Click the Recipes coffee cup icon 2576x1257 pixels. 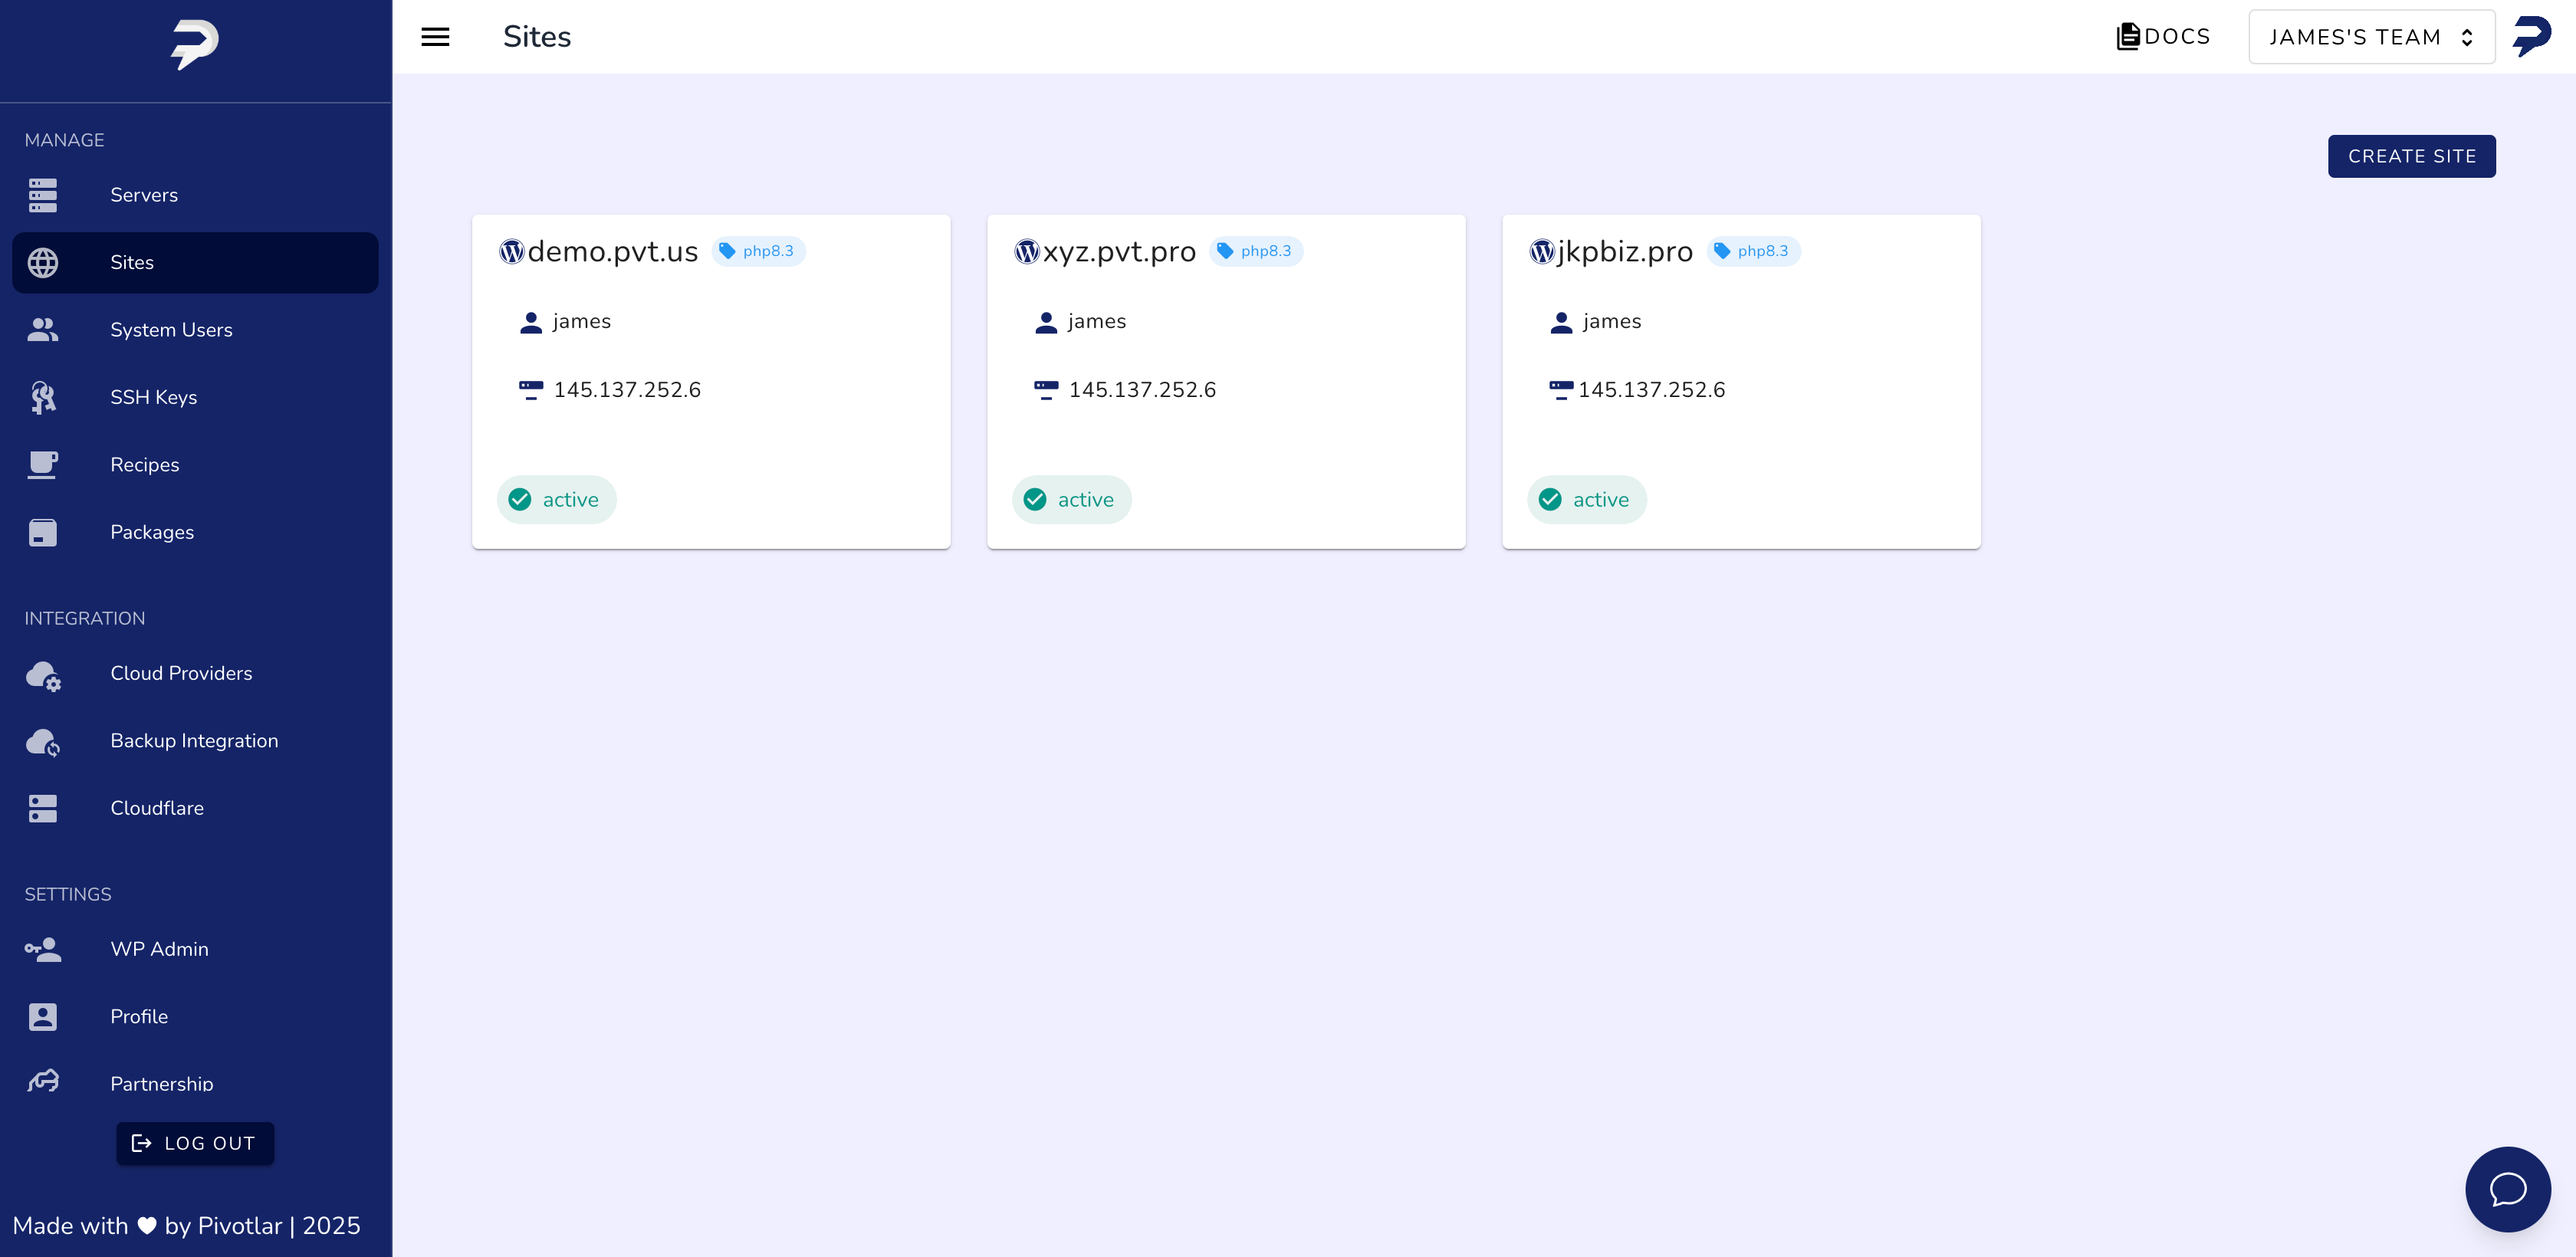[x=43, y=465]
